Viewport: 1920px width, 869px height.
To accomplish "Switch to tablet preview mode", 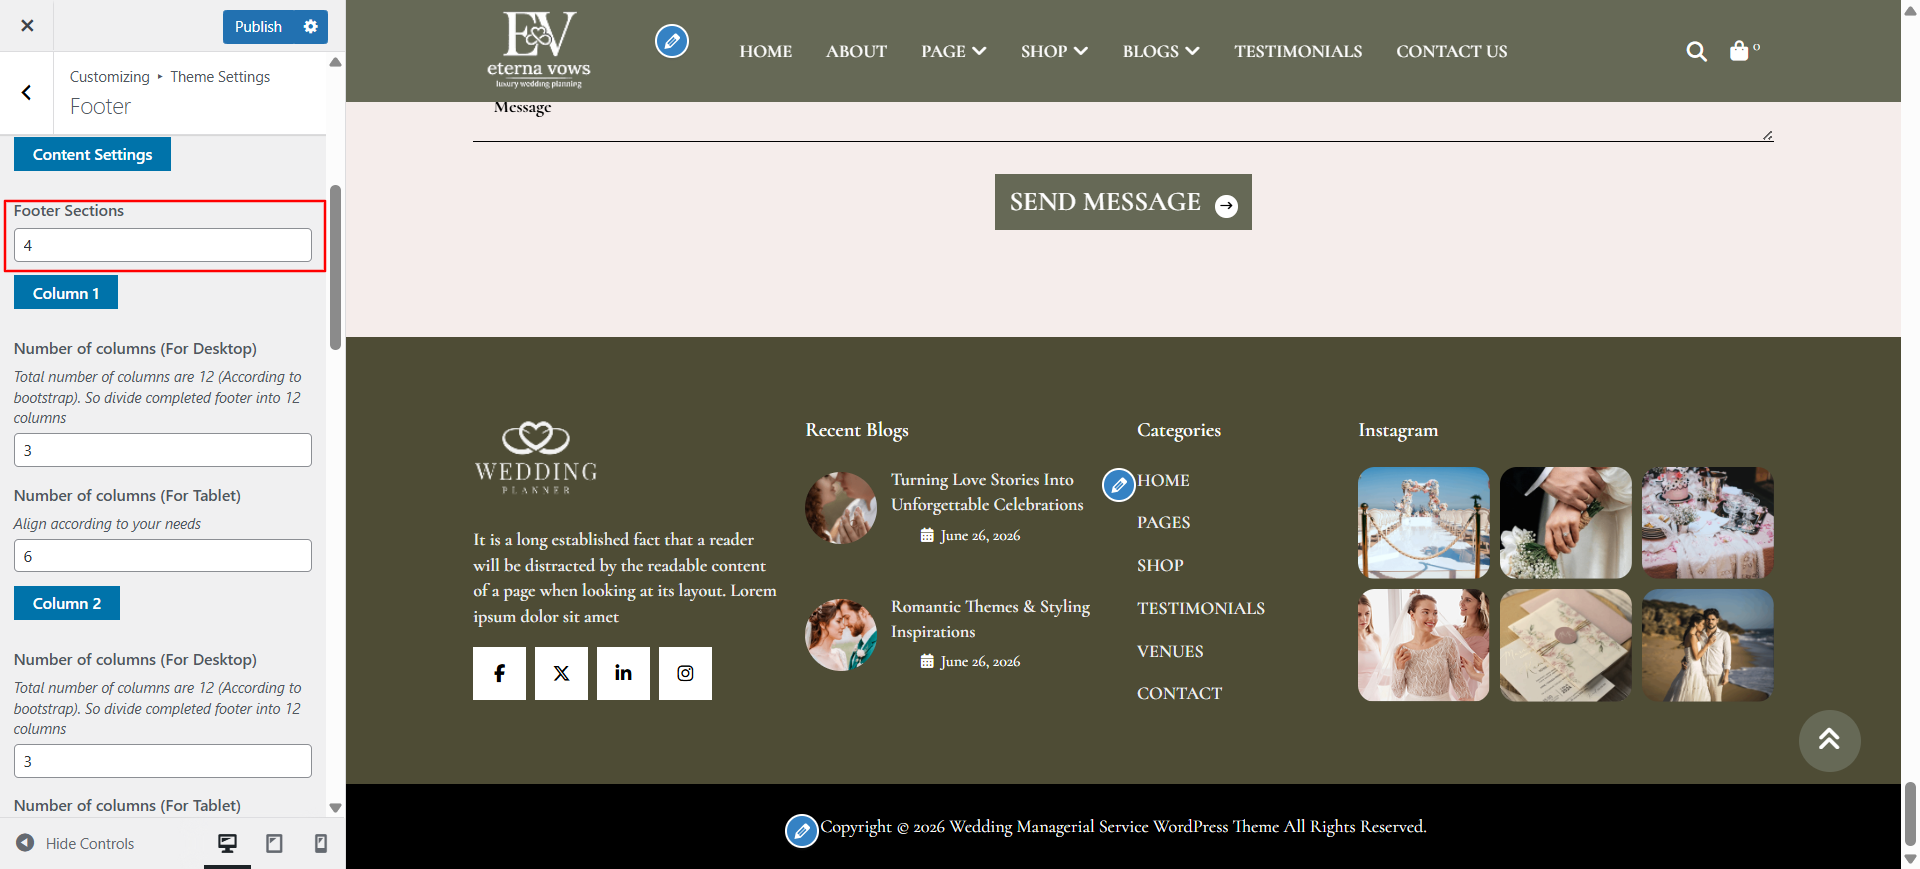I will click(x=274, y=843).
